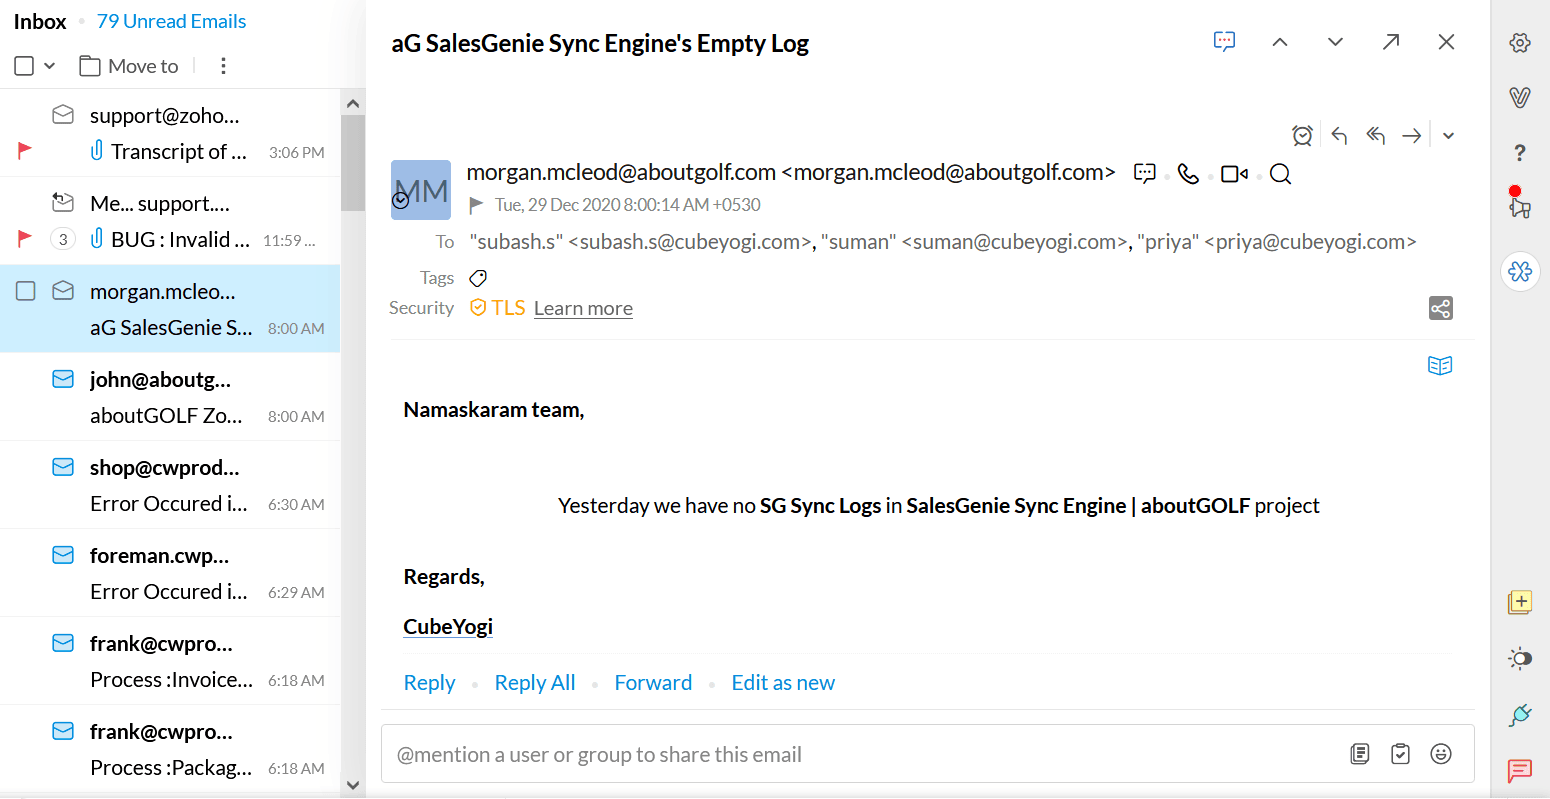Viewport: 1550px width, 799px height.
Task: Call the sender with phone icon
Action: coord(1188,174)
